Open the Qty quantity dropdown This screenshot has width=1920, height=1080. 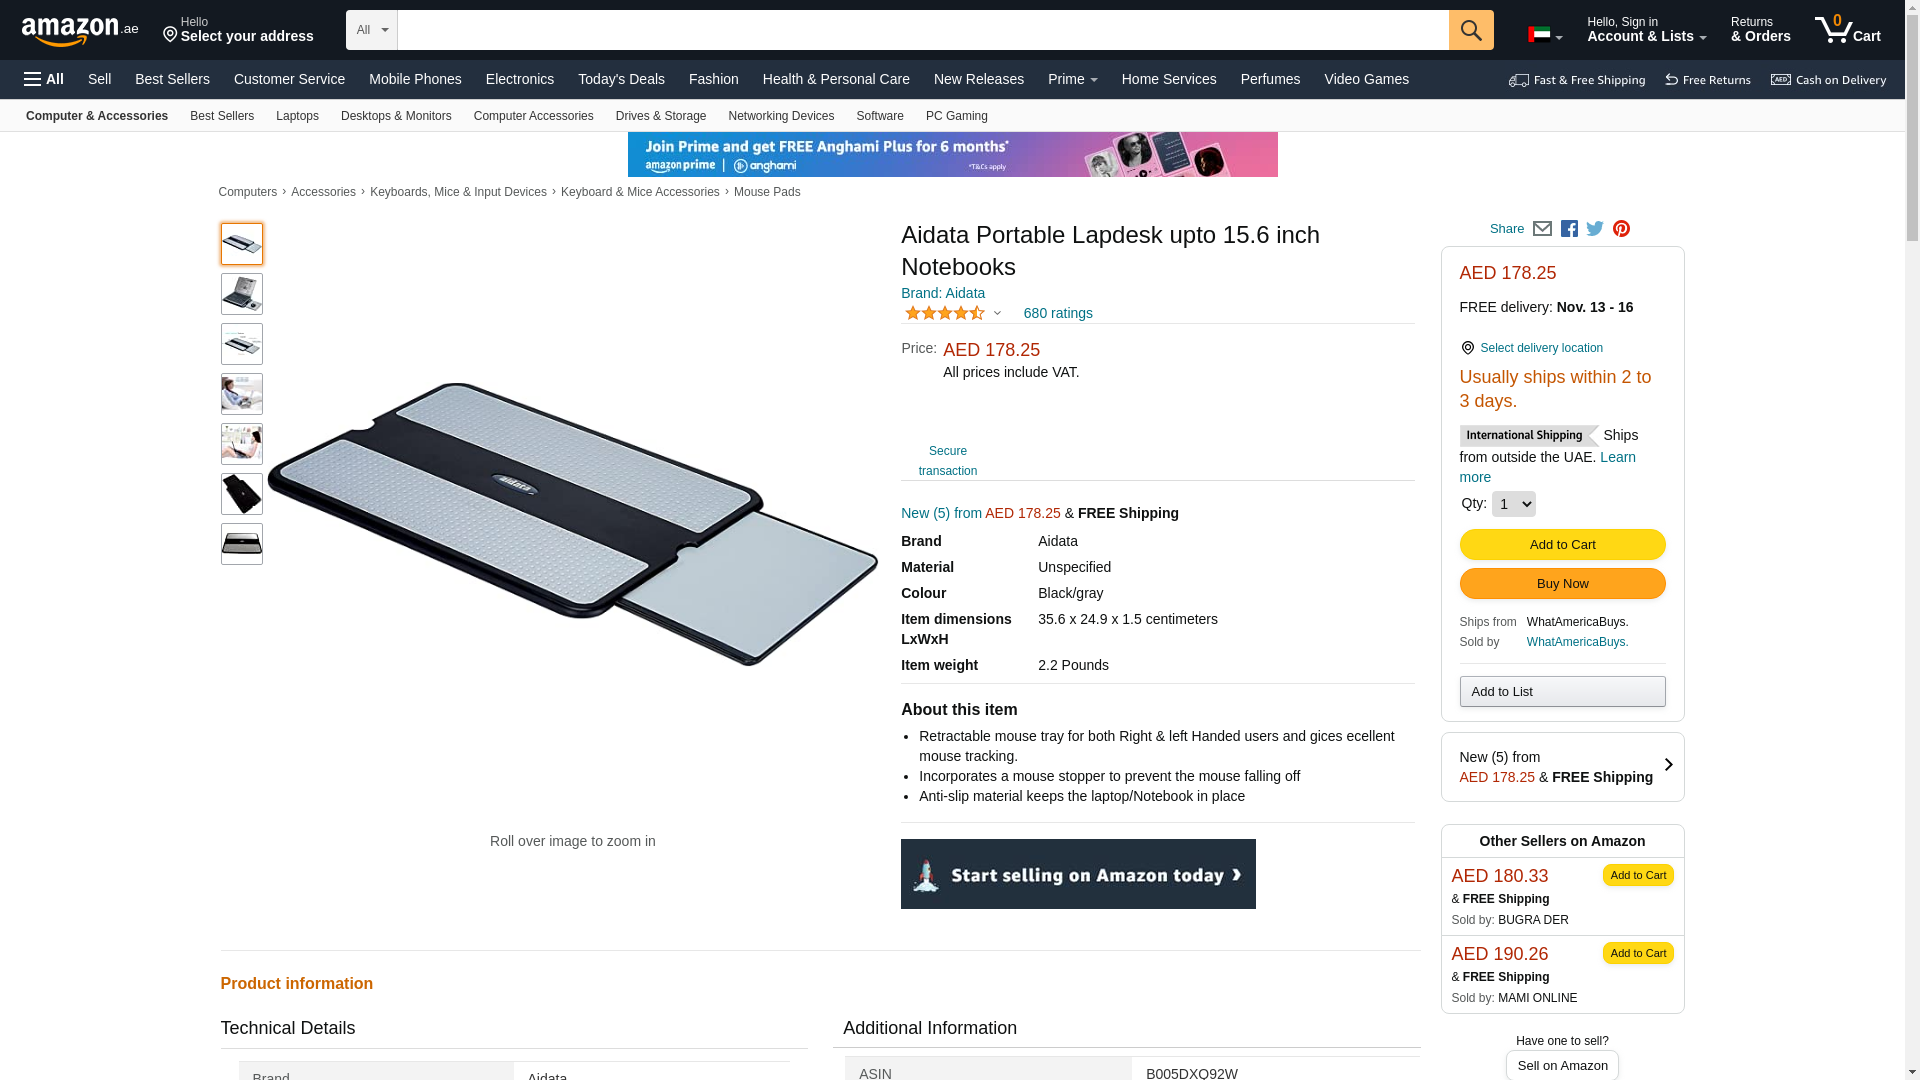coord(1513,504)
